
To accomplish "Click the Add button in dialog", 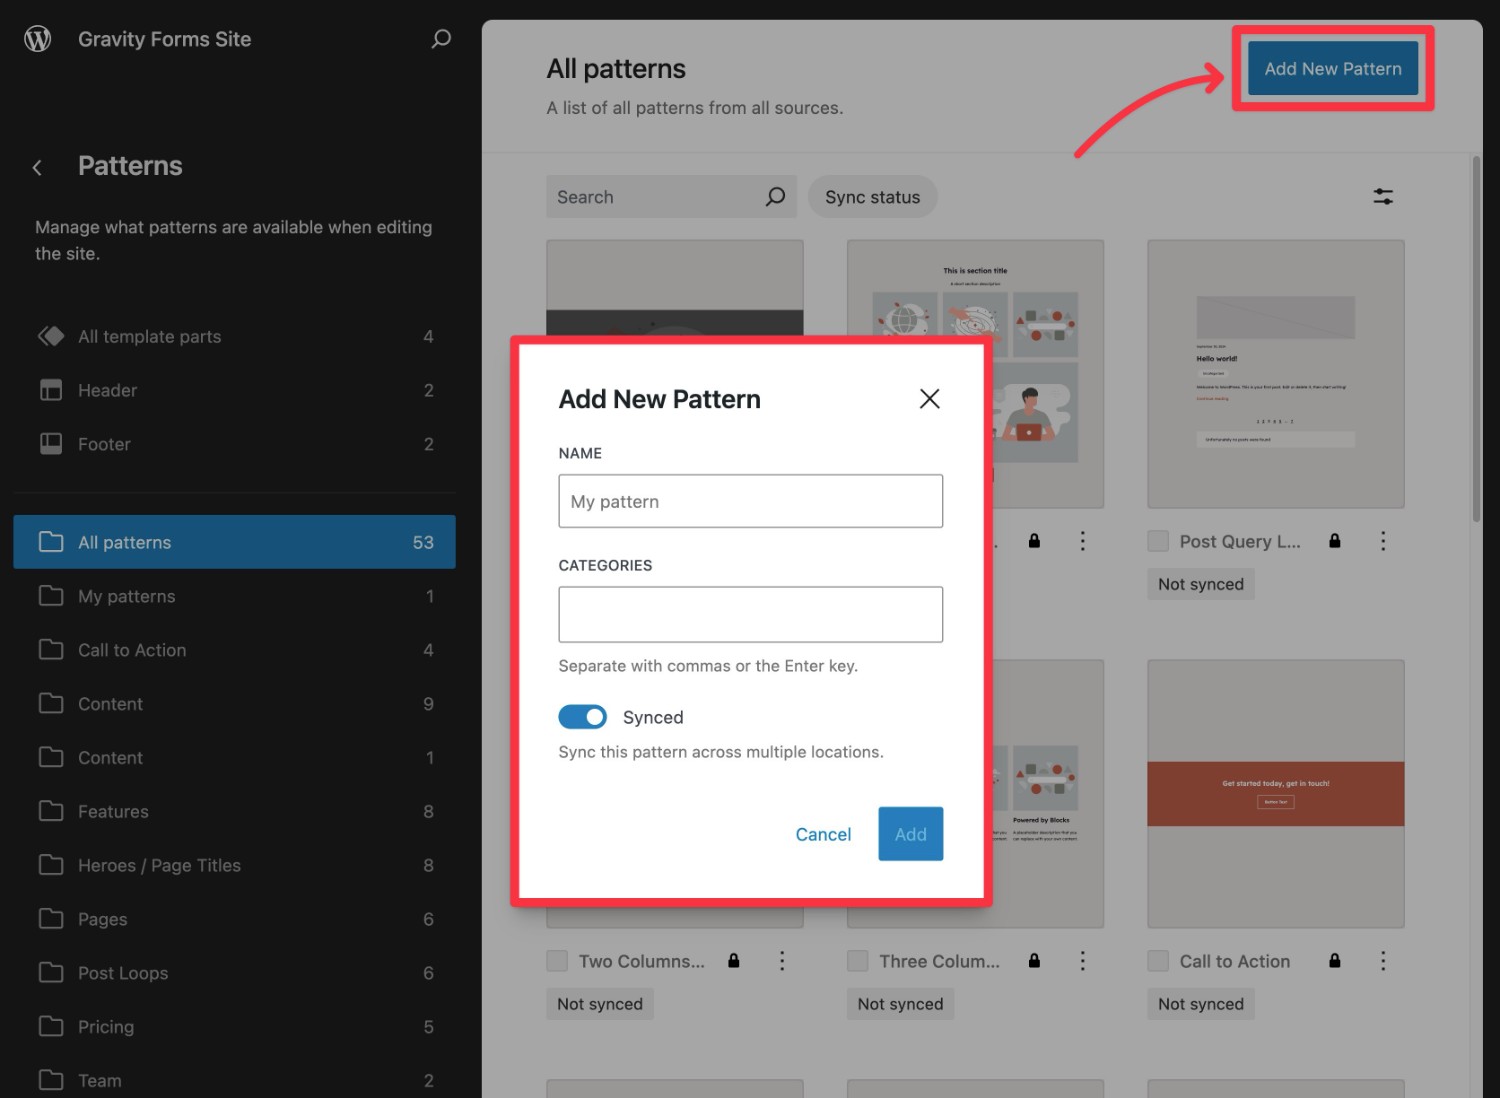I will coord(911,834).
